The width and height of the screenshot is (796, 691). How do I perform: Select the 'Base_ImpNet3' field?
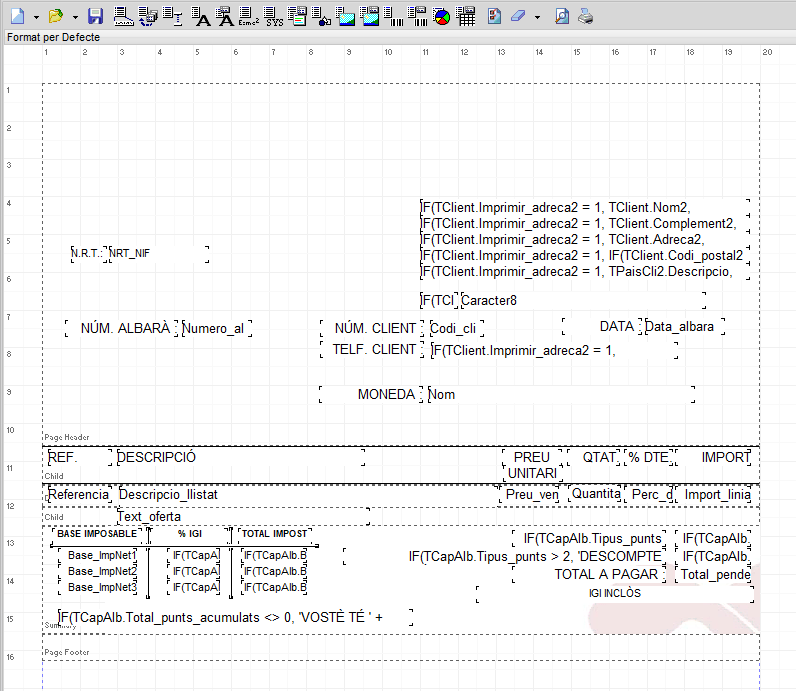[x=98, y=587]
